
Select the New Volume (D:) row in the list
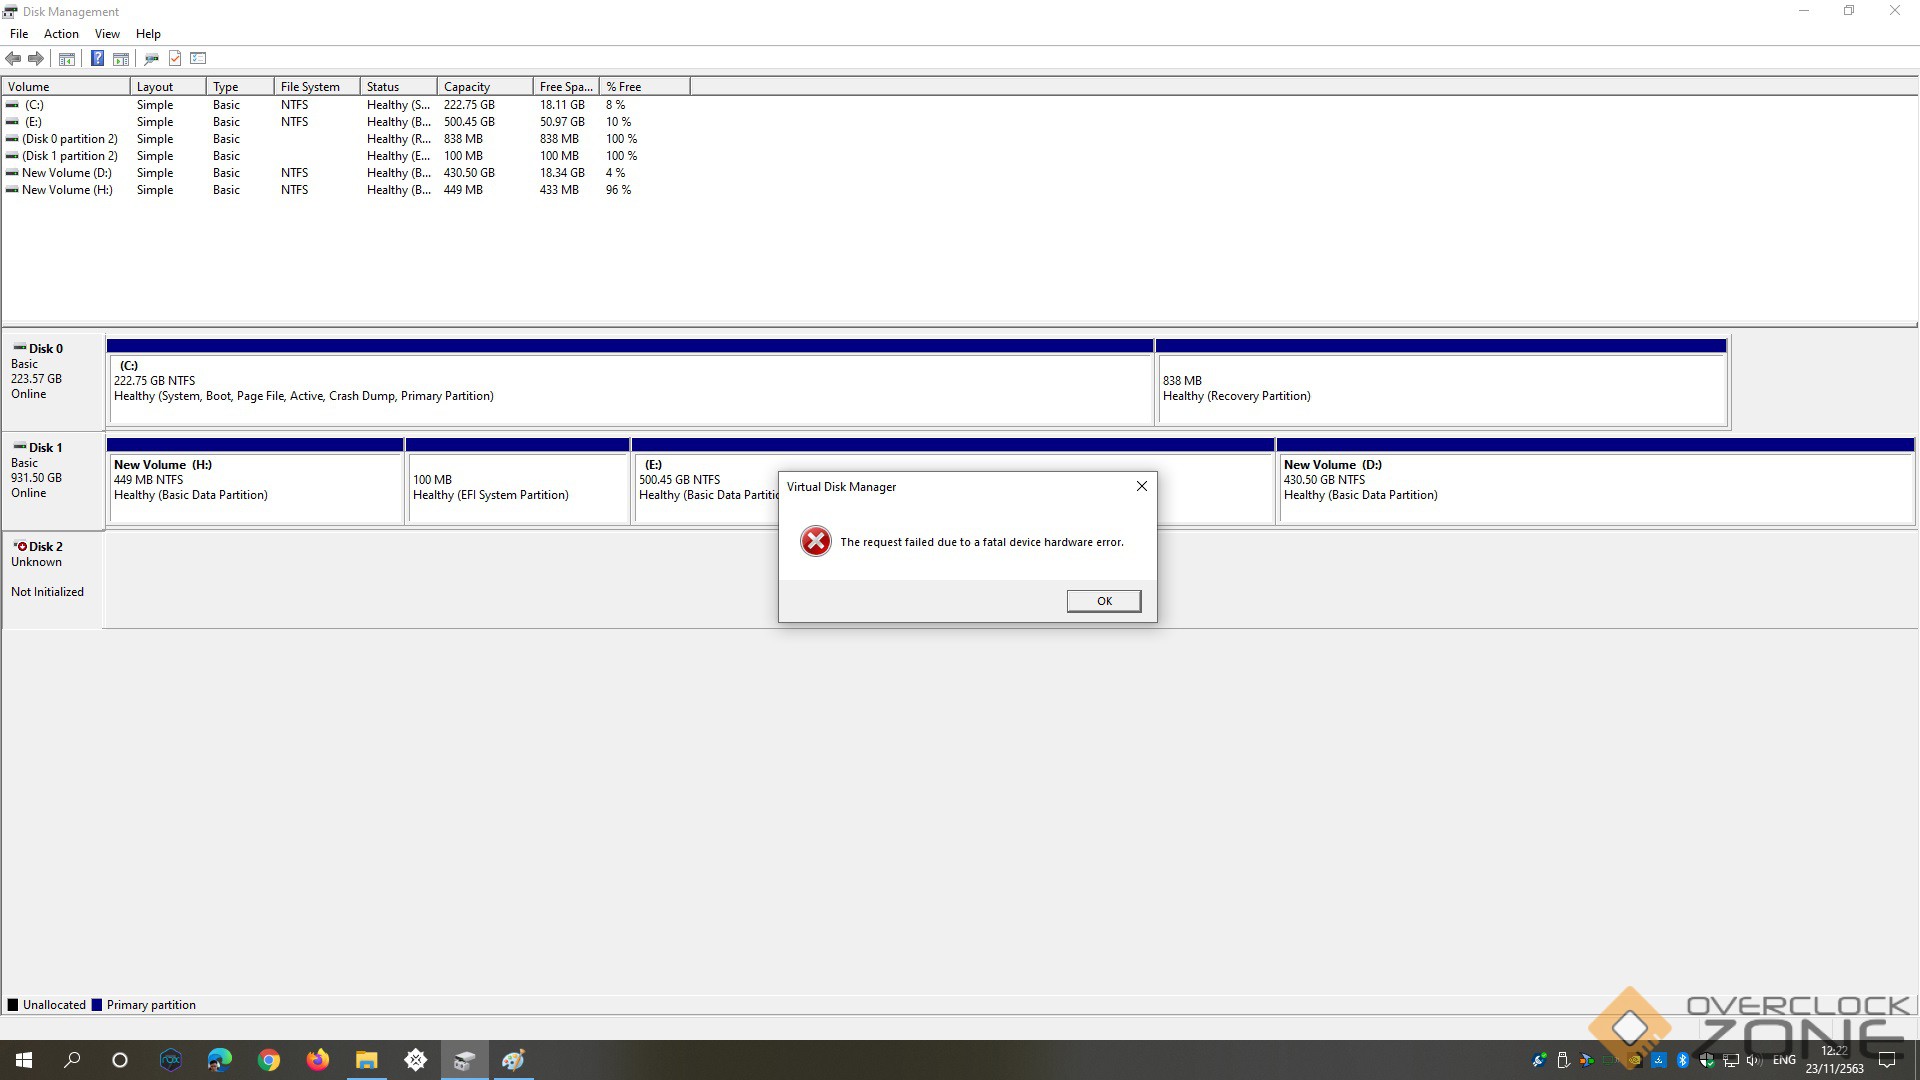pyautogui.click(x=66, y=173)
